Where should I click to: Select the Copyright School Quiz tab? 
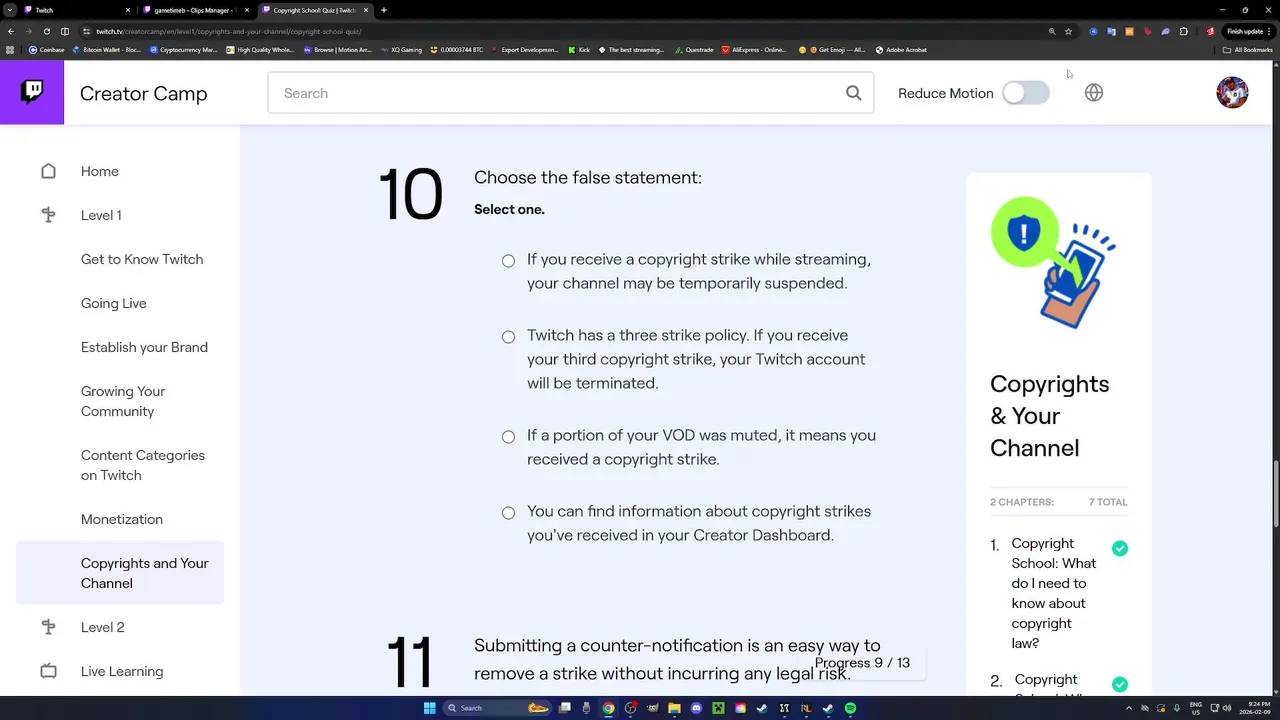[315, 10]
